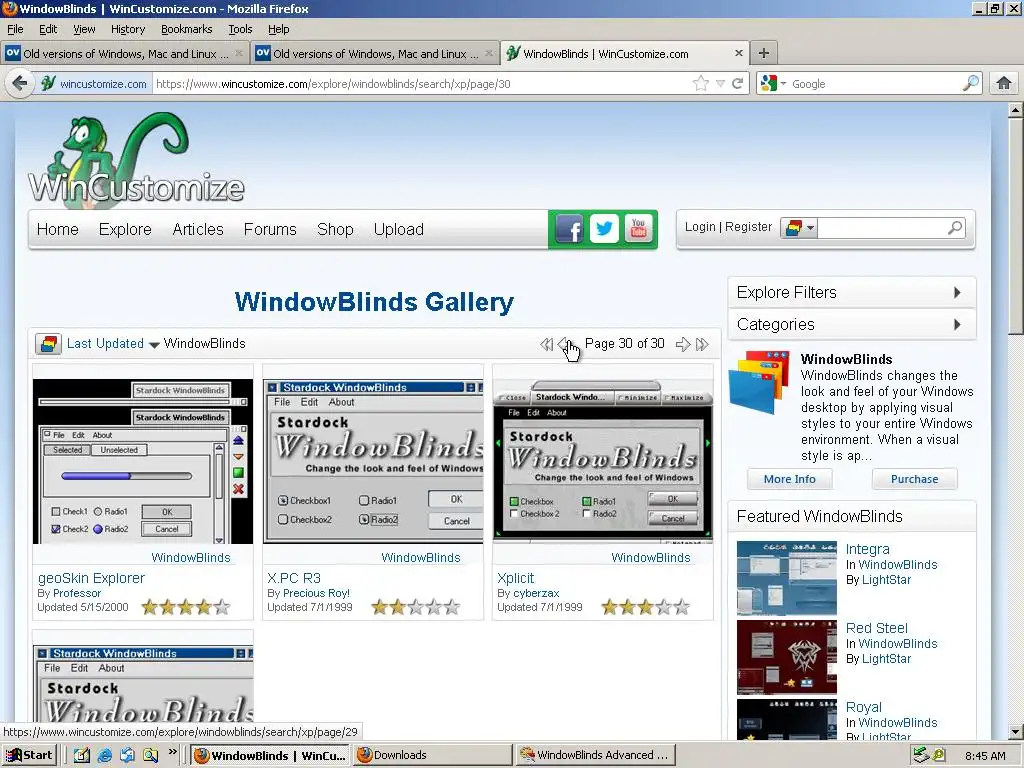Viewport: 1024px width, 768px height.
Task: Click the site search magnifier icon
Action: tap(955, 227)
